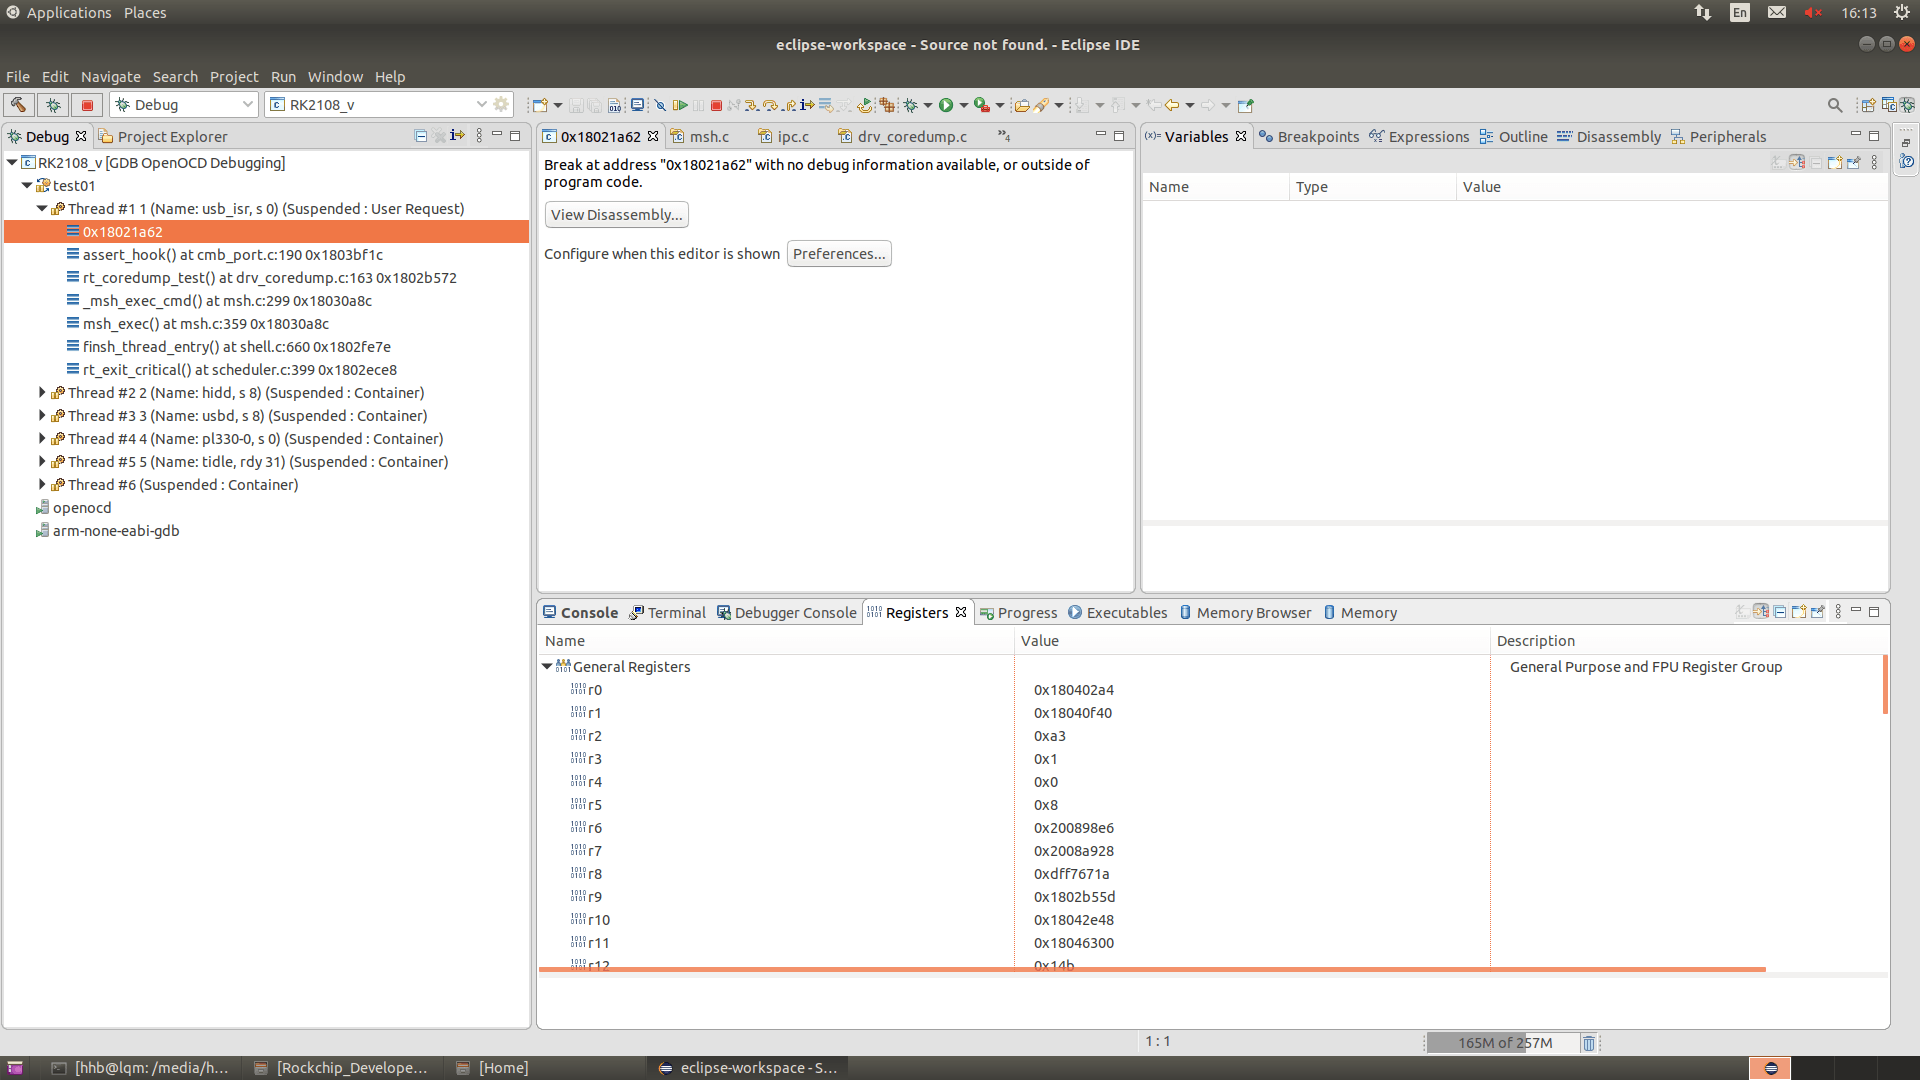Click the Step Over toolbar icon
The height and width of the screenshot is (1080, 1920).
(x=770, y=105)
